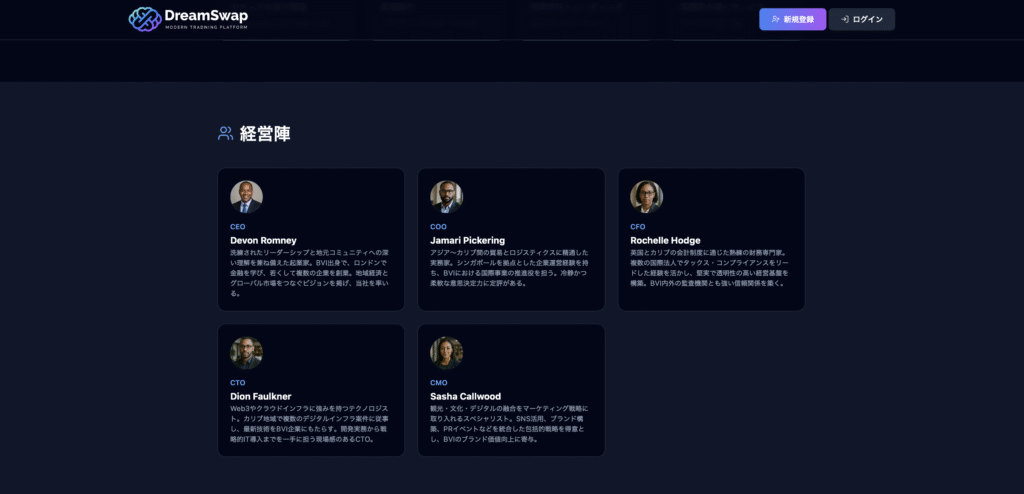
Task: Click the CFO role label
Action: [637, 227]
